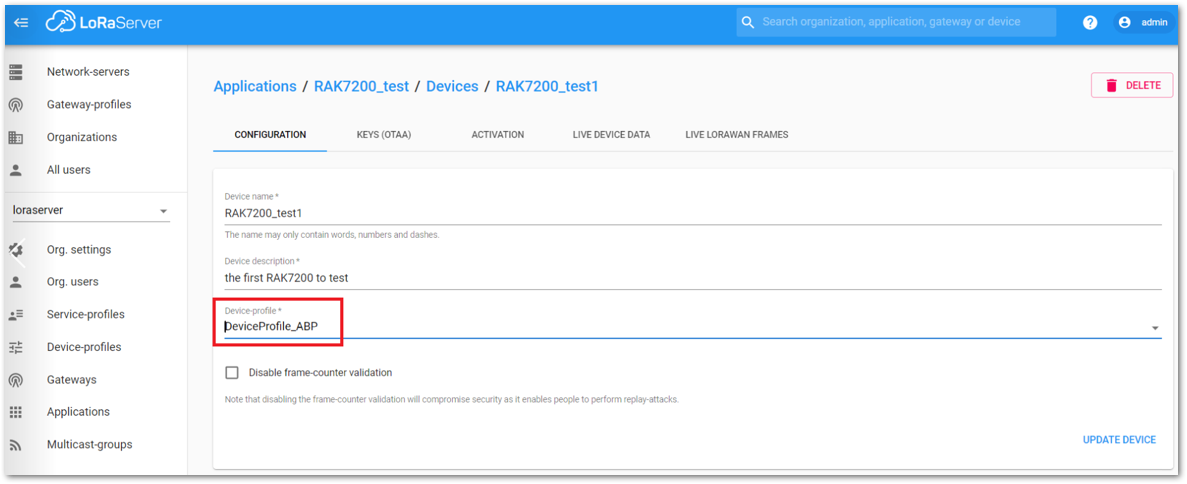
Task: Open Org. users in the sidebar
Action: click(73, 282)
